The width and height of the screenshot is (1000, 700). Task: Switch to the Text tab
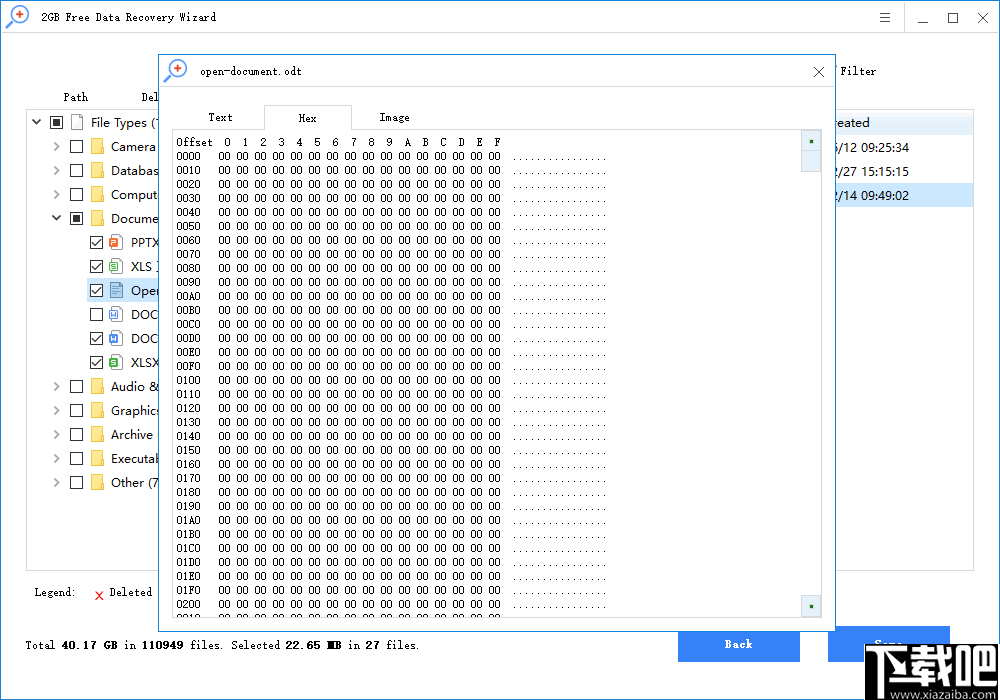(x=220, y=117)
